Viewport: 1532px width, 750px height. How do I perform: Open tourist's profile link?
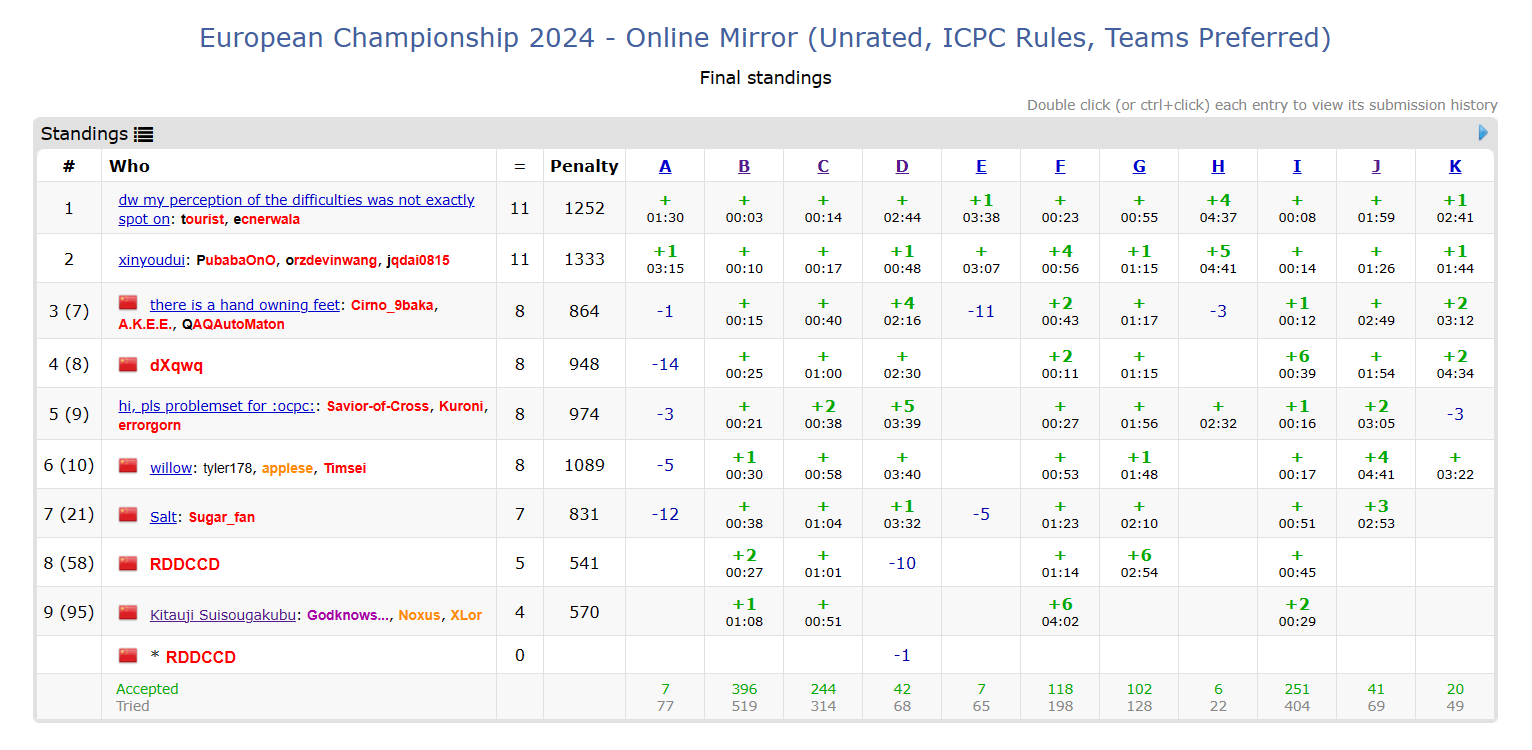[202, 219]
